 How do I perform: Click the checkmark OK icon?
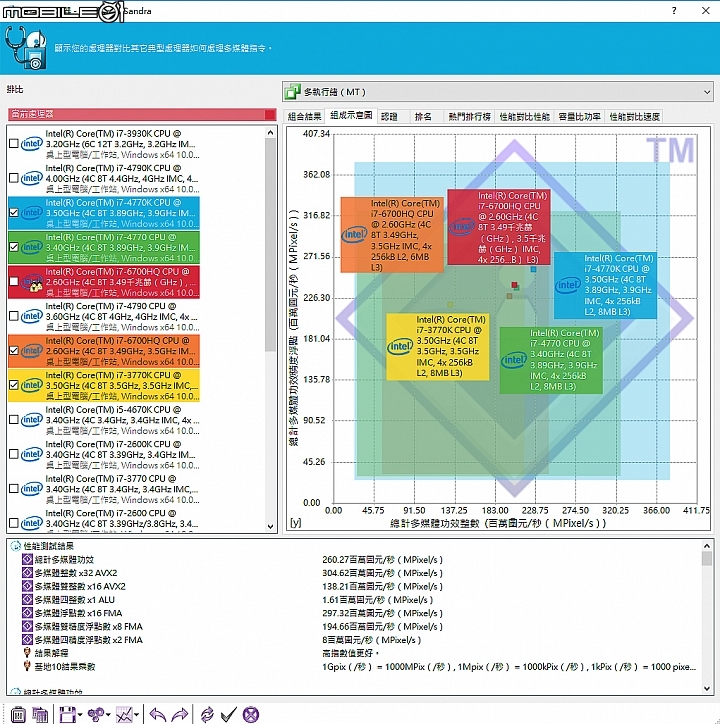[x=229, y=714]
